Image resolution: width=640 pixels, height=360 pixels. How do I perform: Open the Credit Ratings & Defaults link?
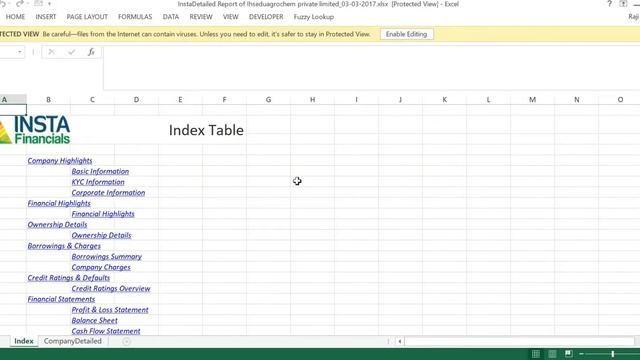pyautogui.click(x=69, y=278)
